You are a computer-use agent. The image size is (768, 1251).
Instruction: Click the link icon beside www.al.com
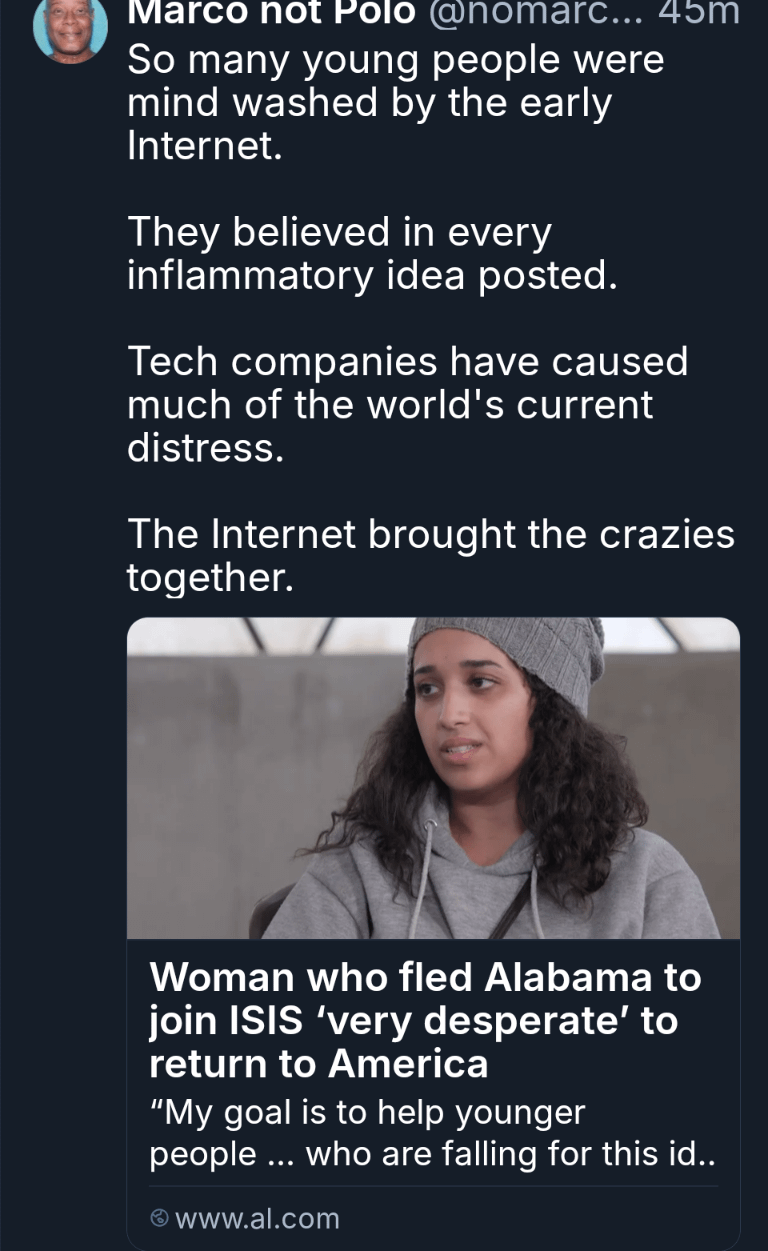159,1218
